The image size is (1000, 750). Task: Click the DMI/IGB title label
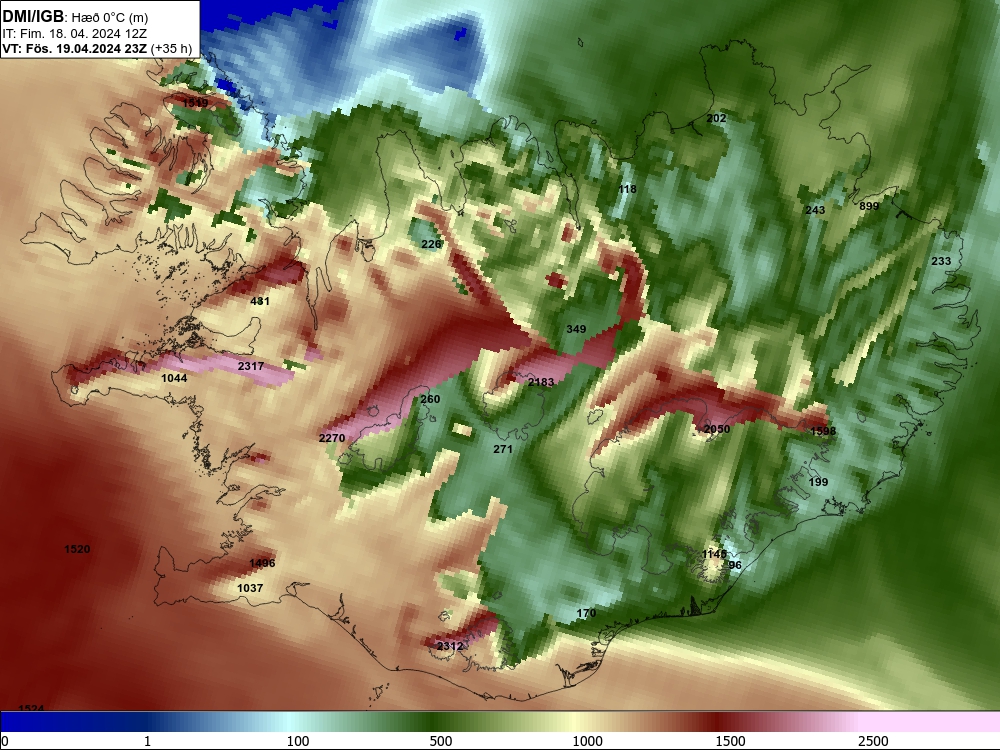point(33,16)
